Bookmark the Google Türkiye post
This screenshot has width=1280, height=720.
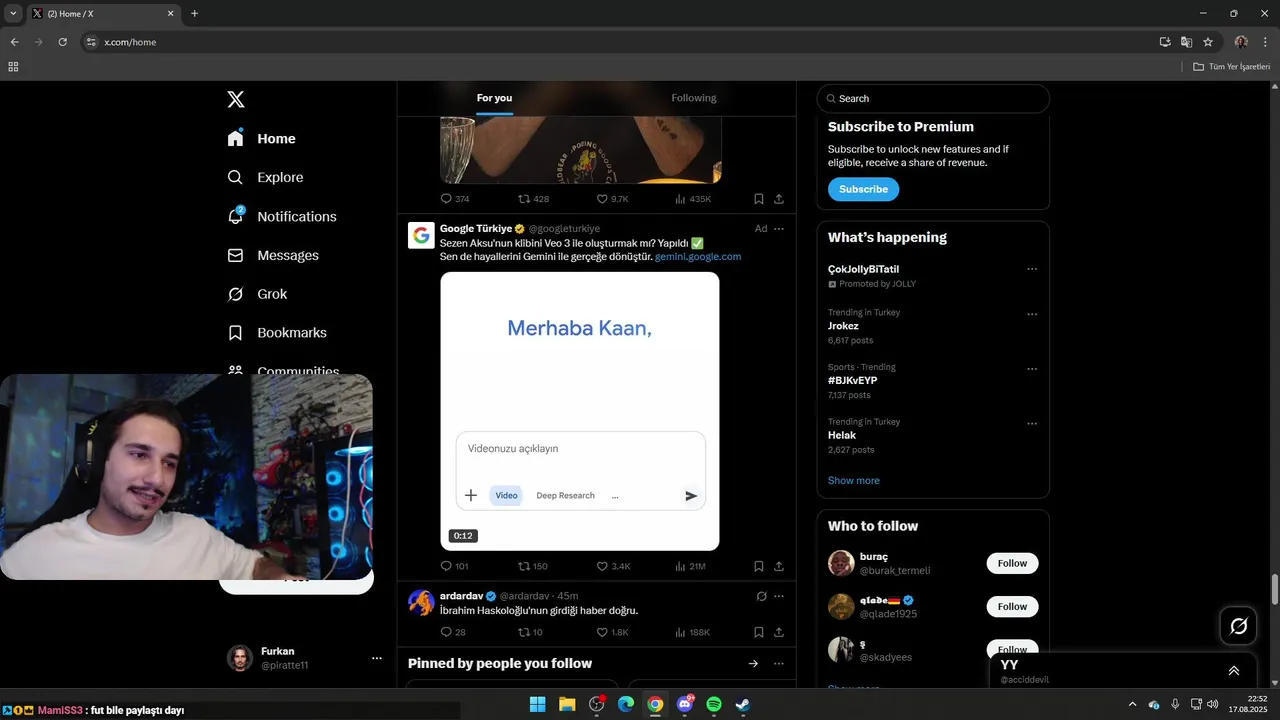(x=759, y=566)
